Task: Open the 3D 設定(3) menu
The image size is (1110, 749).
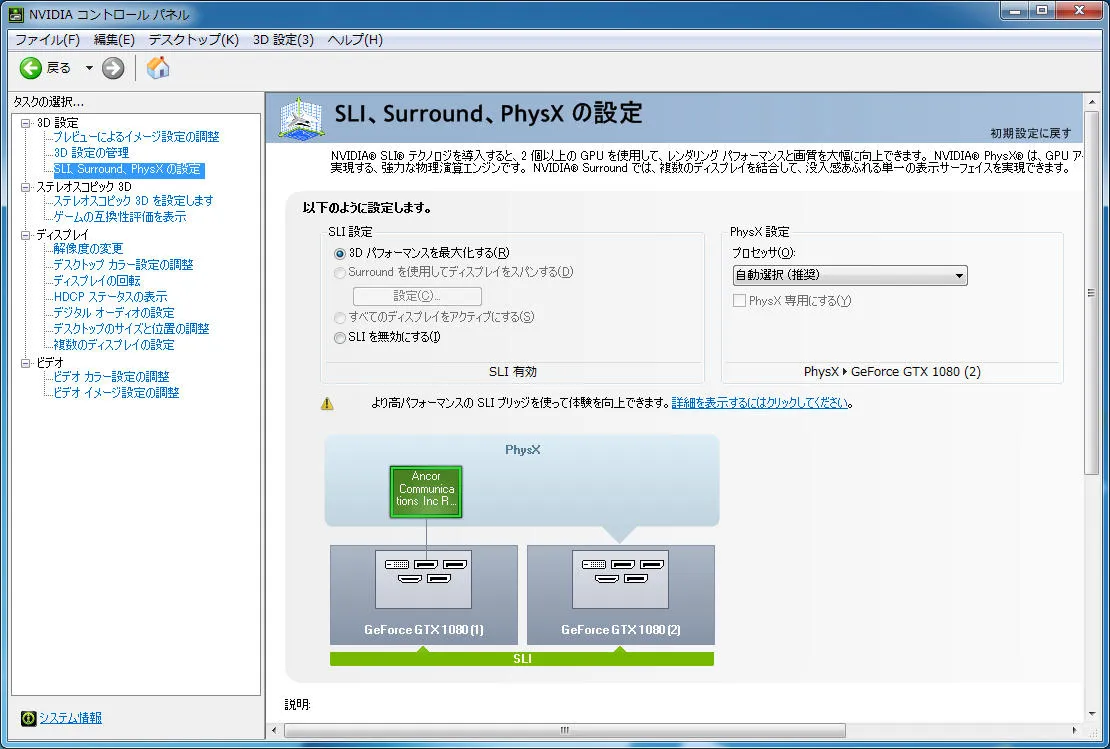Action: [x=283, y=40]
